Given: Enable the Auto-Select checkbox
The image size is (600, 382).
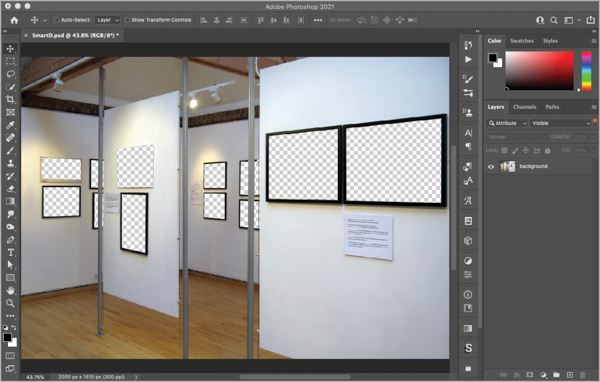Looking at the screenshot, I should tap(57, 20).
